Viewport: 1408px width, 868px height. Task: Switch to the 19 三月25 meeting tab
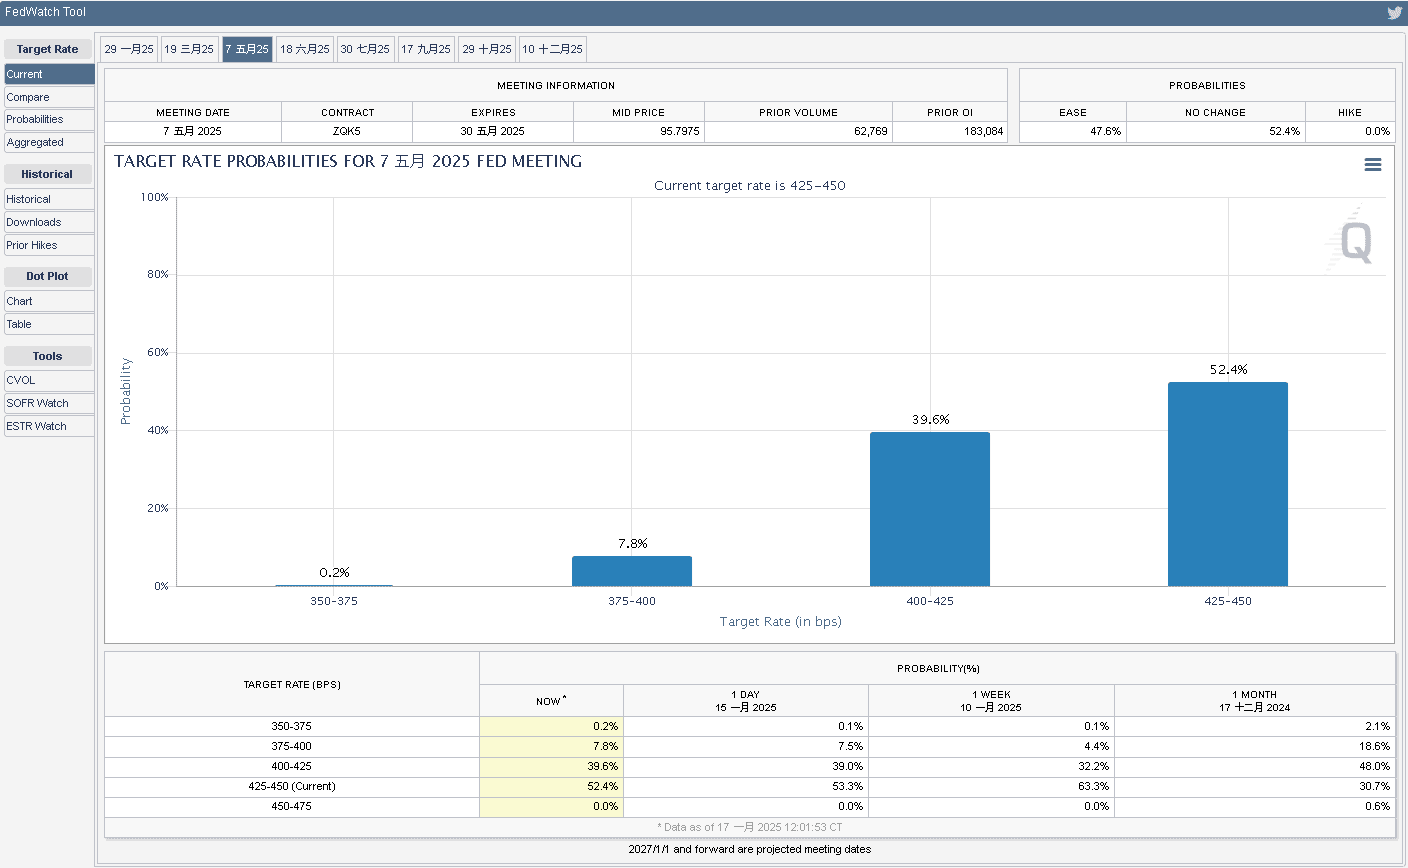pos(189,49)
